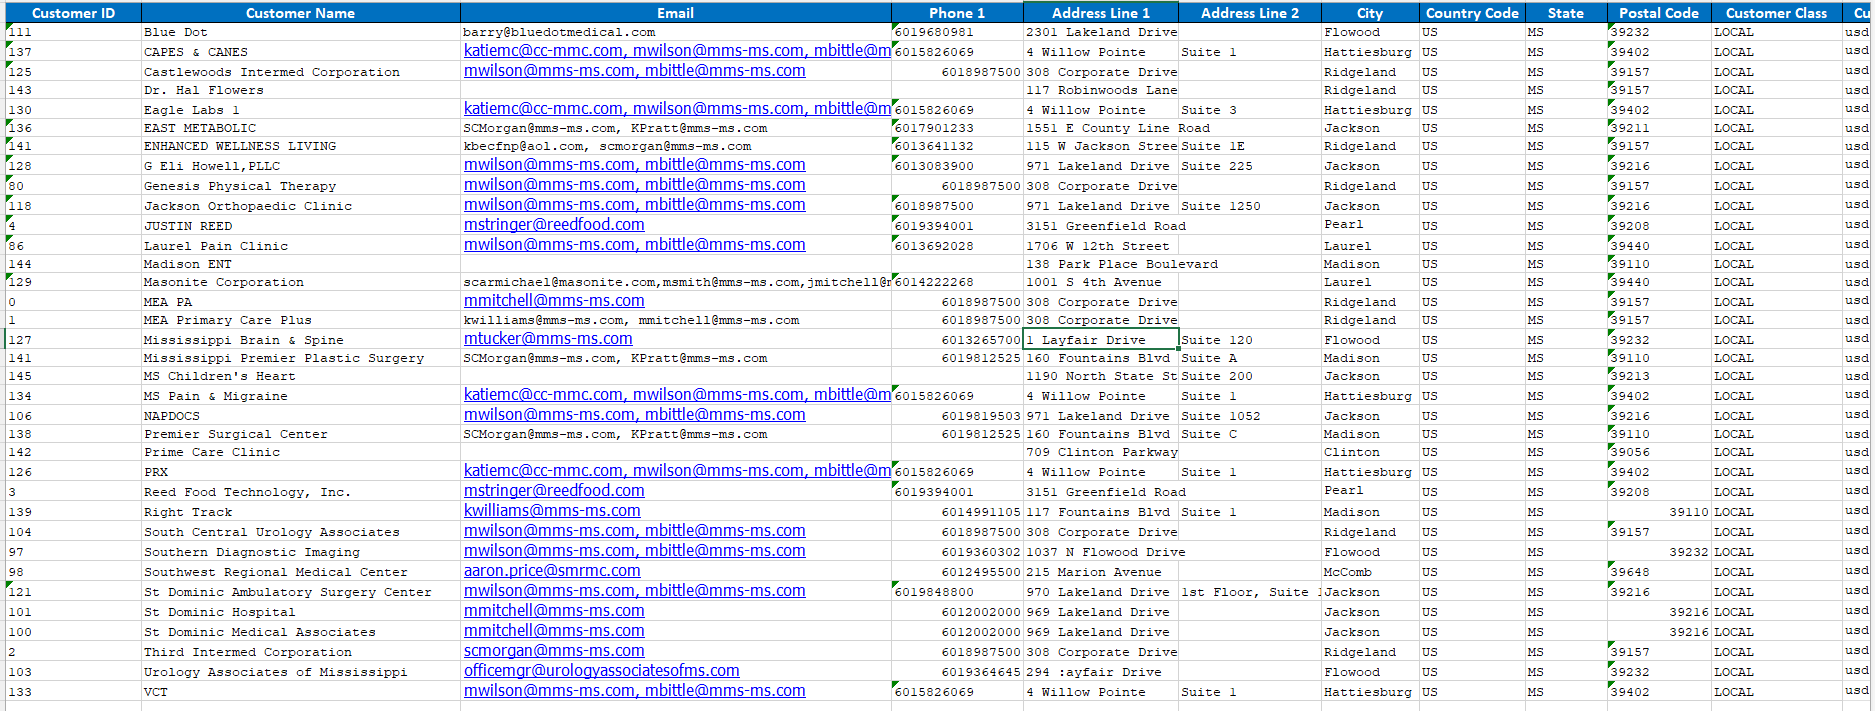Select the State column header
This screenshot has height=711, width=1875.
click(1565, 13)
